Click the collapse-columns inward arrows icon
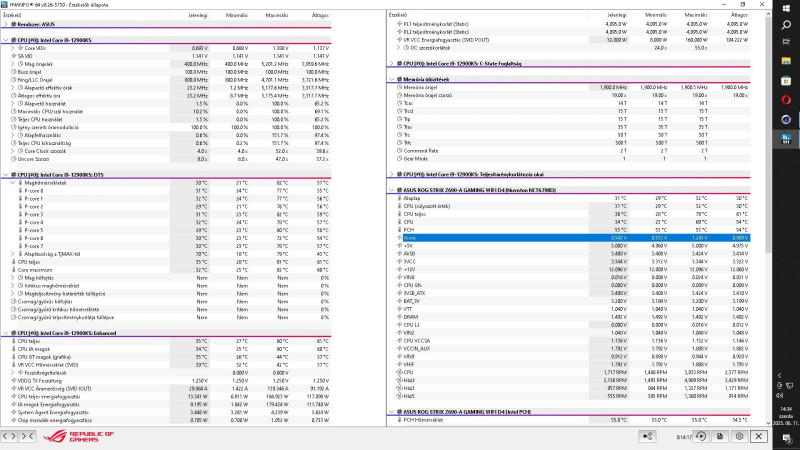The width and height of the screenshot is (800, 450). coord(27,436)
